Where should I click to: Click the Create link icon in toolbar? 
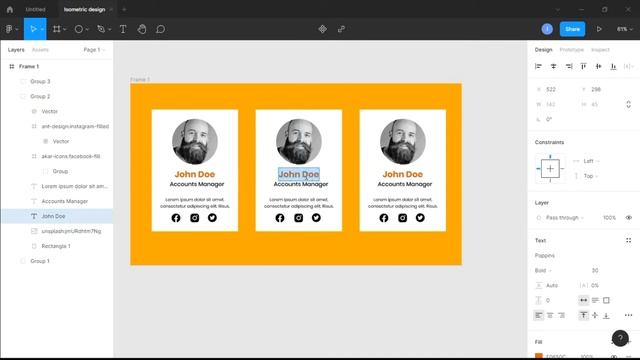341,29
